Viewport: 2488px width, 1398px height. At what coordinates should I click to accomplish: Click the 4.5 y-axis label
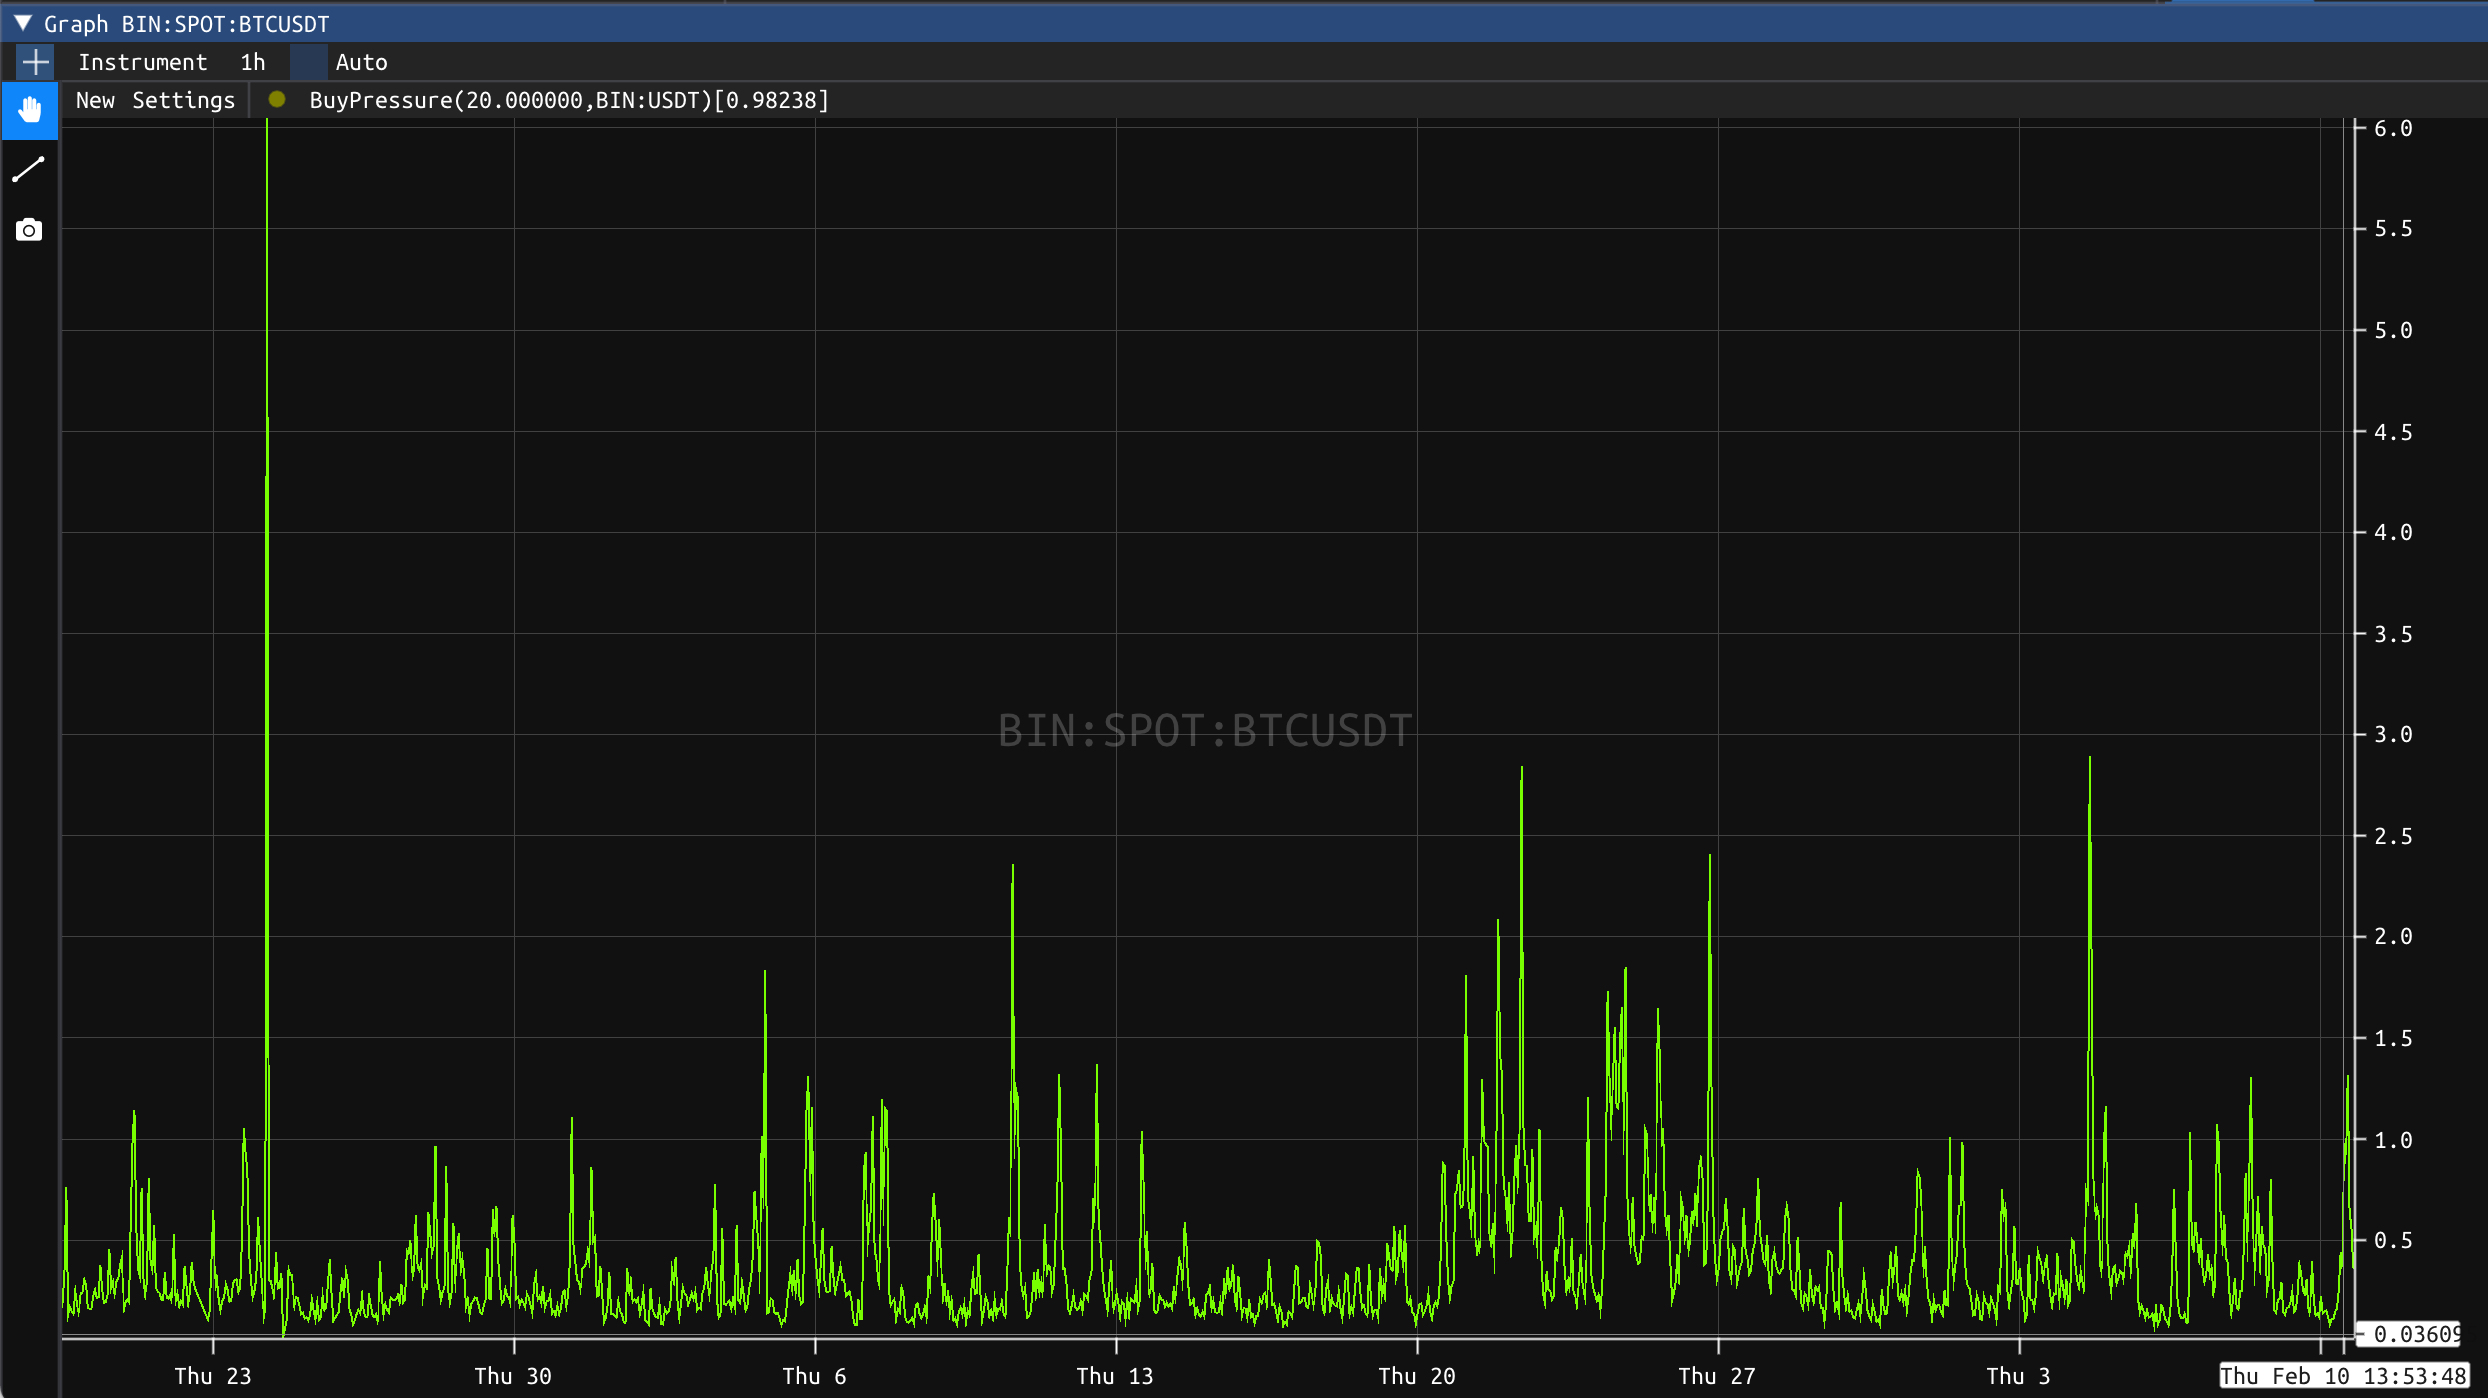[x=2393, y=432]
